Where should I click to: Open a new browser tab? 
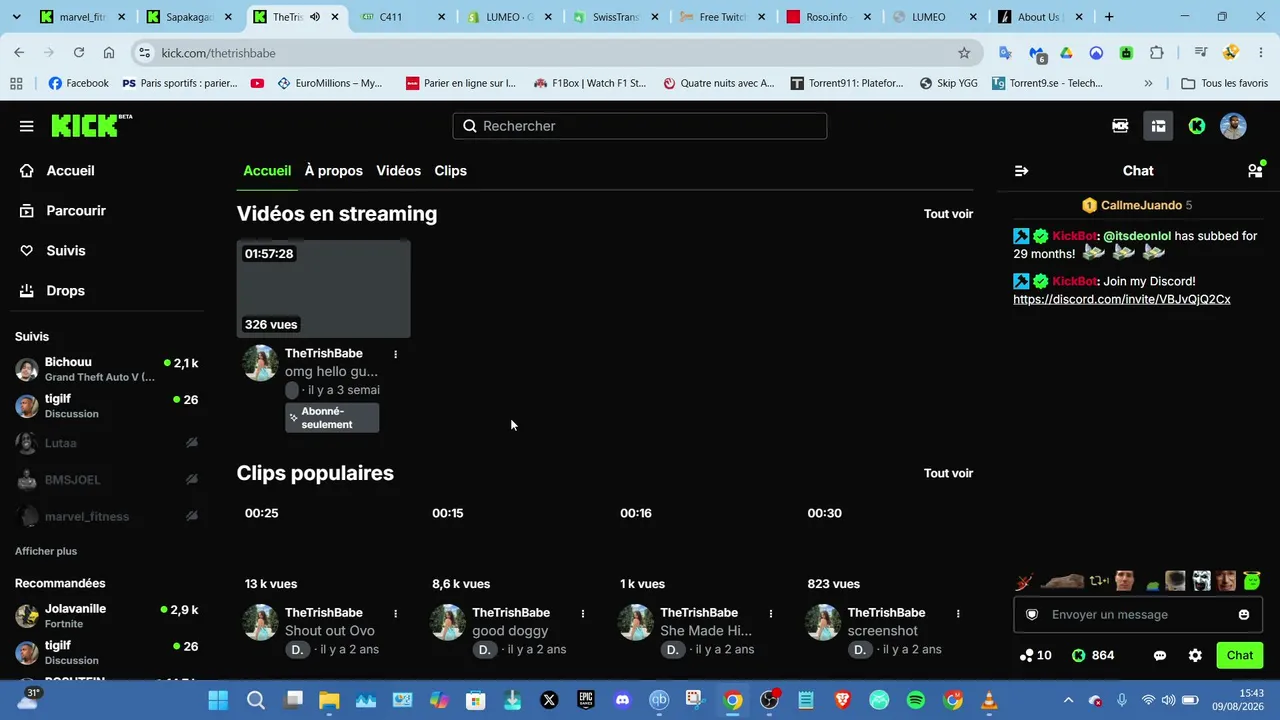(1109, 17)
